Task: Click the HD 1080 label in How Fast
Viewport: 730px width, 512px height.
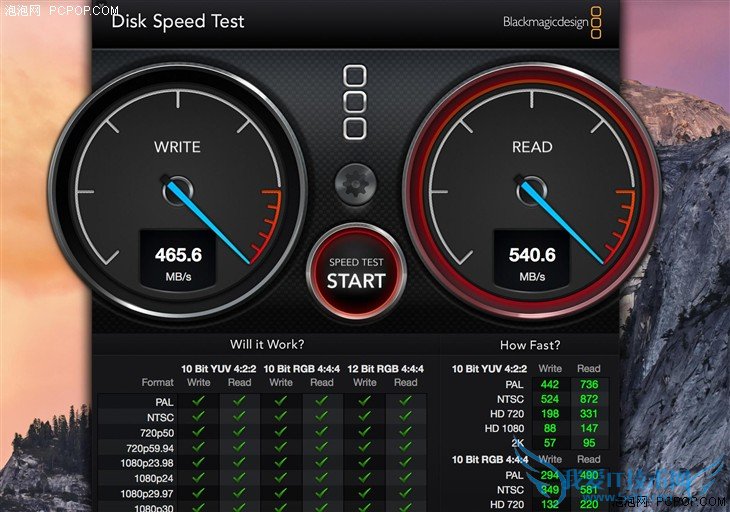Action: pyautogui.click(x=504, y=428)
